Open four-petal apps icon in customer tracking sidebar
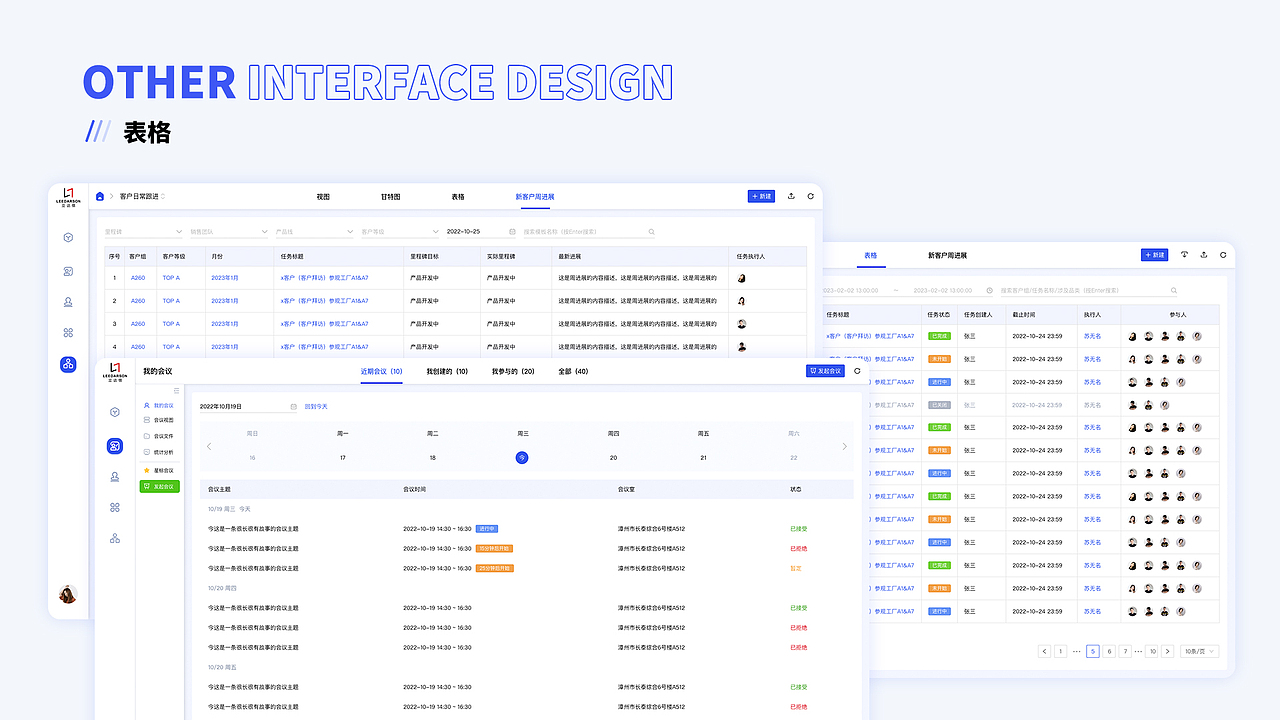 click(x=68, y=333)
